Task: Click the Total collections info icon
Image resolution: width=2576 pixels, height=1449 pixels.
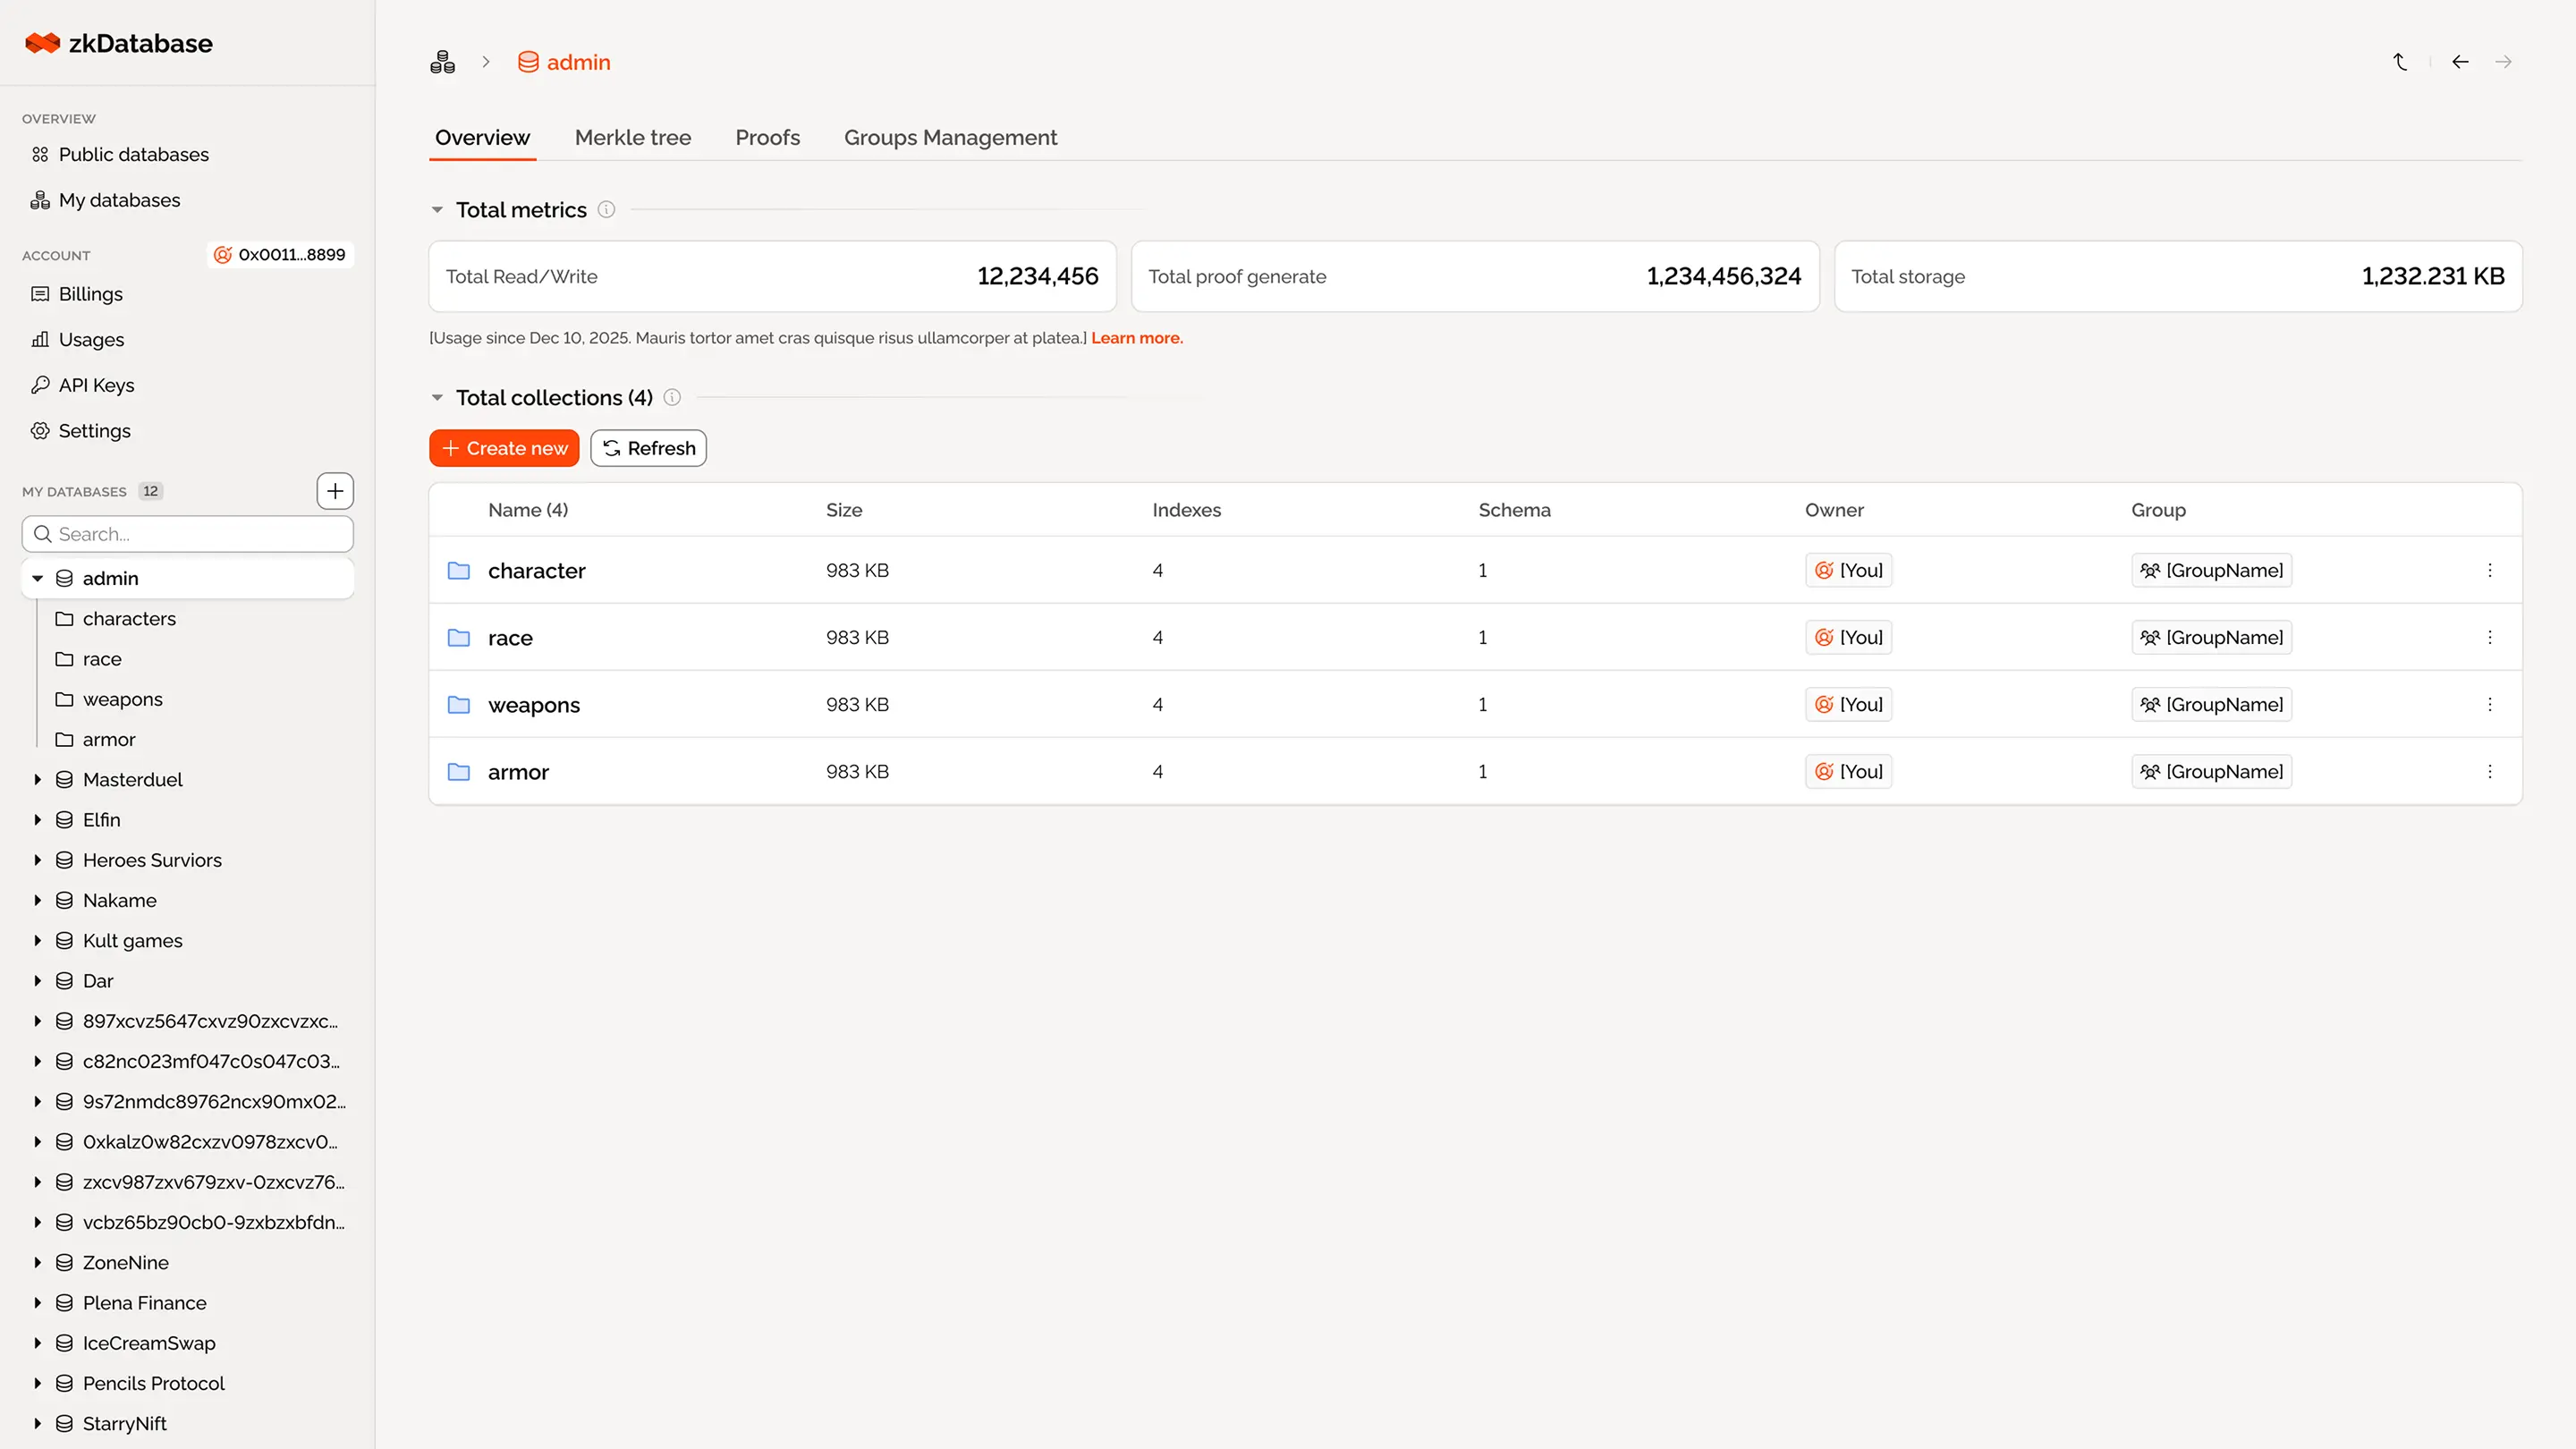Action: coord(672,397)
